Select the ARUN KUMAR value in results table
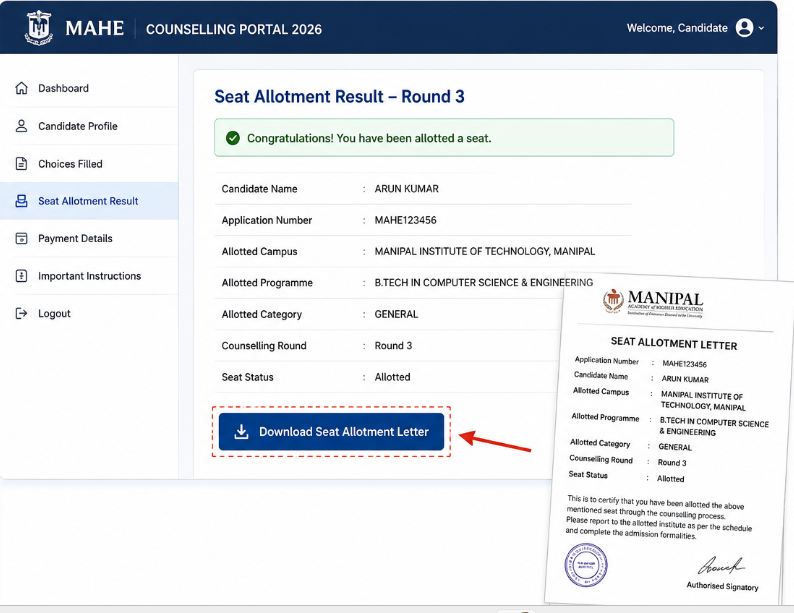The height and width of the screenshot is (613, 794). coord(407,189)
